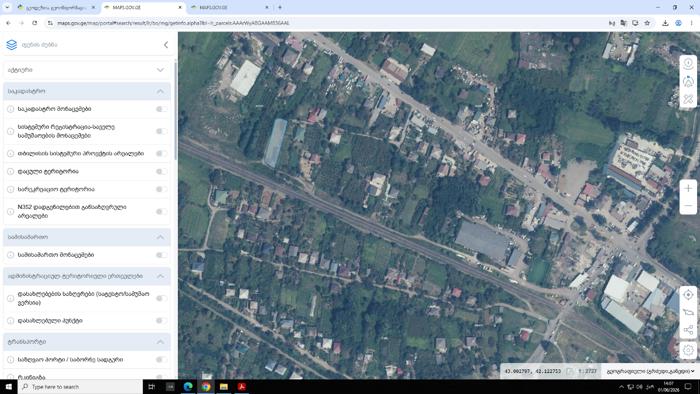The width and height of the screenshot is (700, 394).
Task: Click the middle icon in the upper map tool group
Action: coord(688,82)
